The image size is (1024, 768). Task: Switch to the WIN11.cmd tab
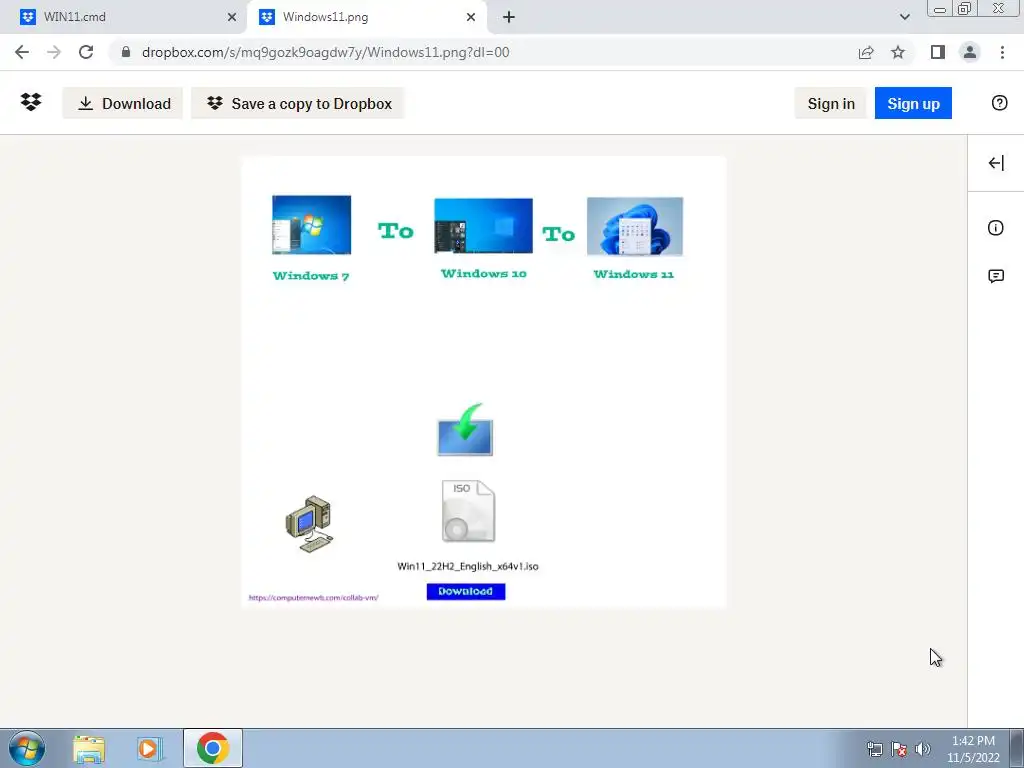[x=123, y=17]
